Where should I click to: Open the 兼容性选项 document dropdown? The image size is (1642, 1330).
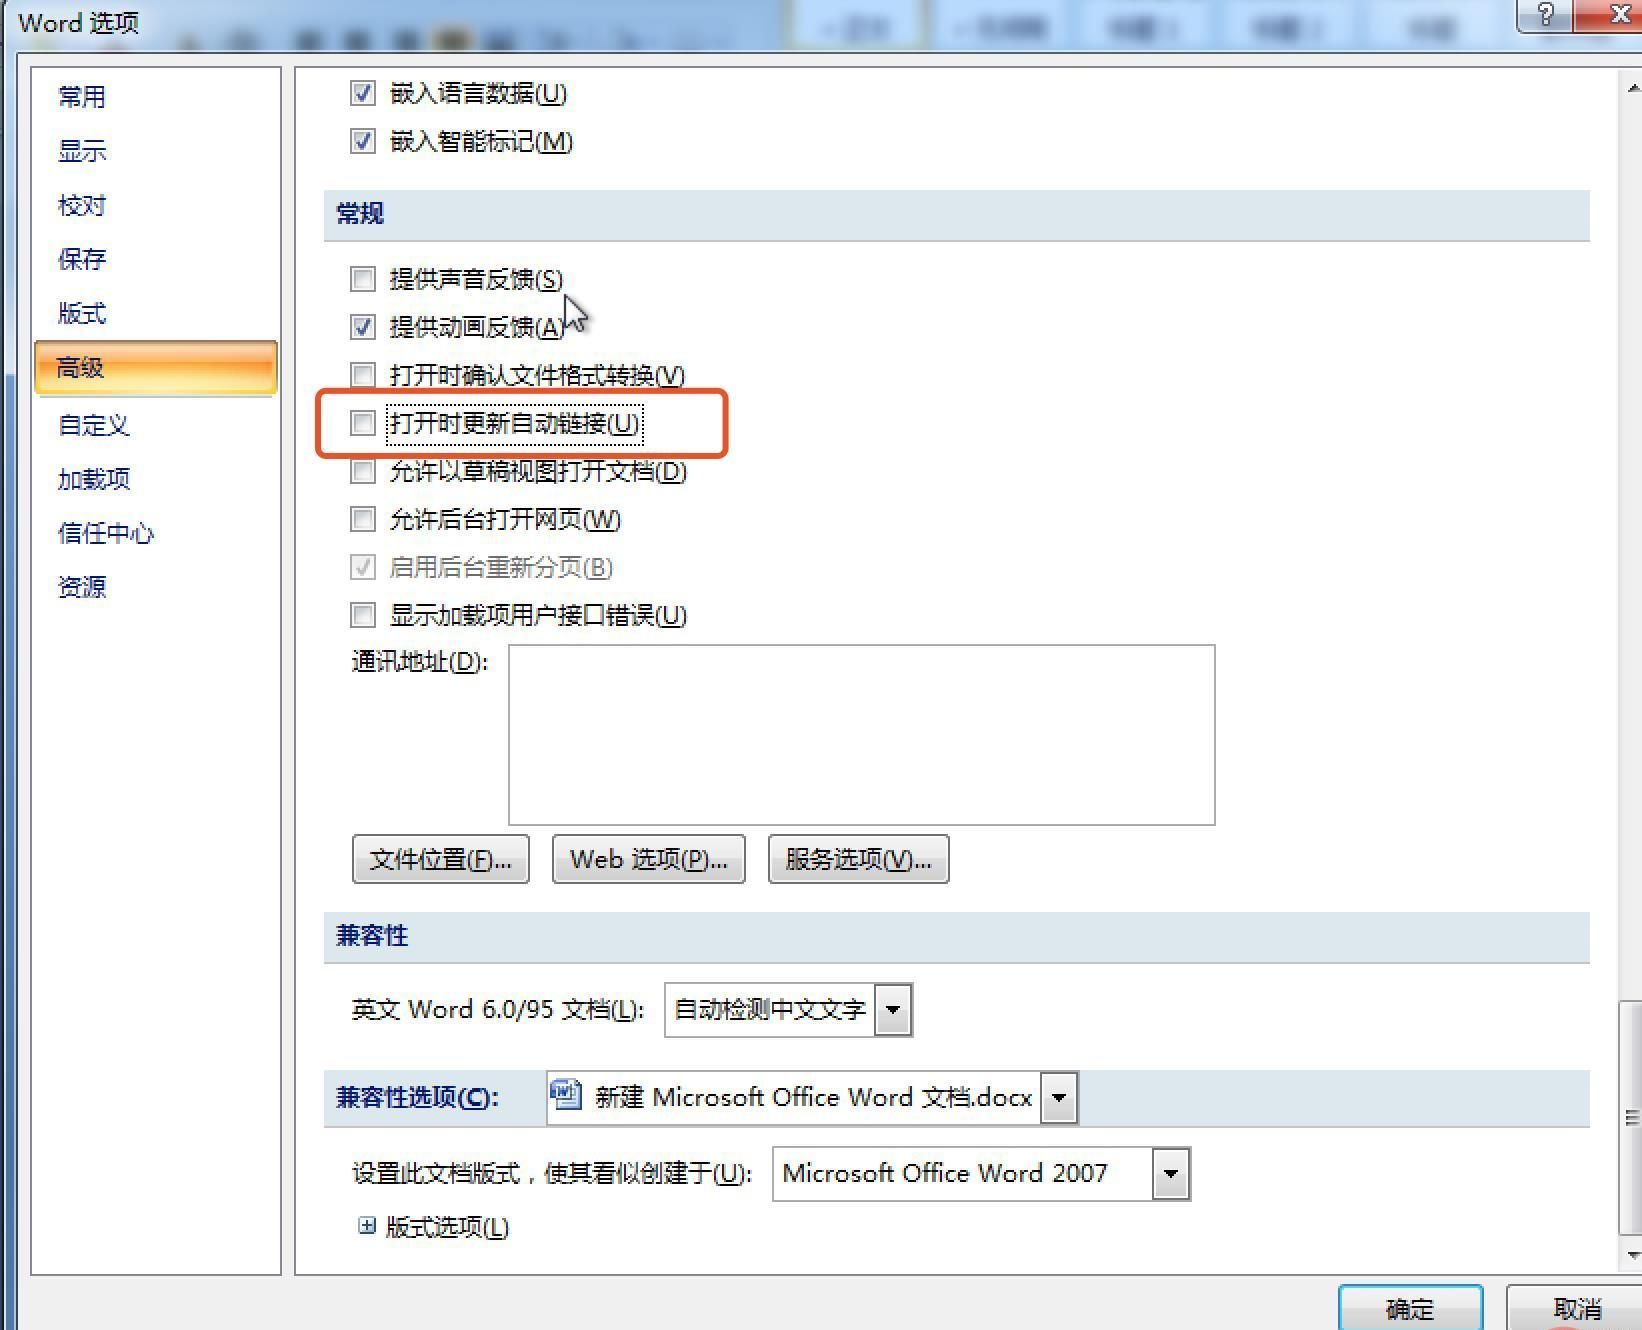click(1059, 1097)
